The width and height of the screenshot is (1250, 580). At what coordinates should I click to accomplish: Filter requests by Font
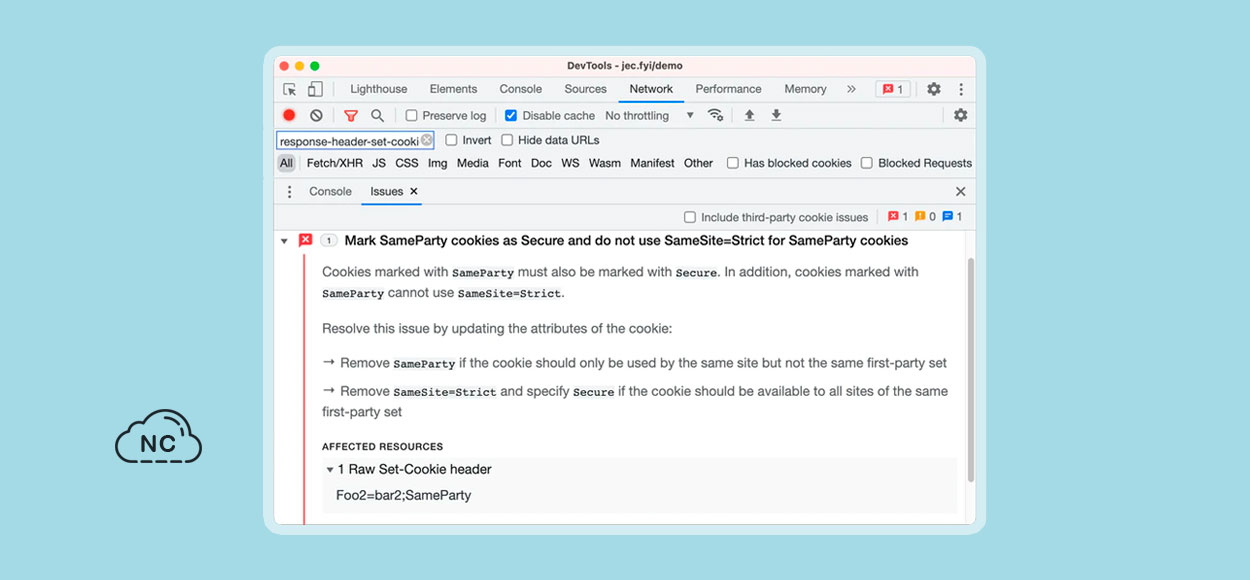click(510, 163)
